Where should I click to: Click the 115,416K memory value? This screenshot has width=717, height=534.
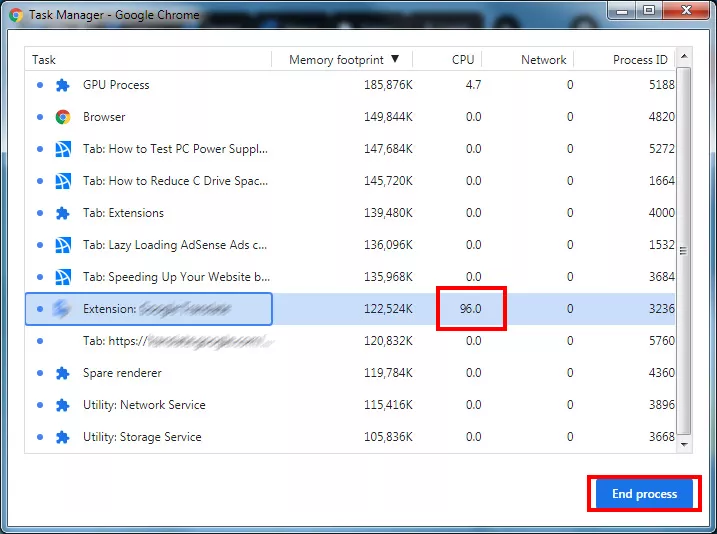click(388, 405)
